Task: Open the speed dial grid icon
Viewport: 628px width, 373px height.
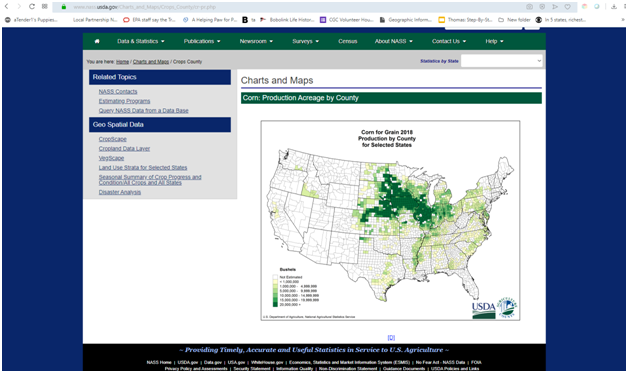Action: click(x=44, y=6)
